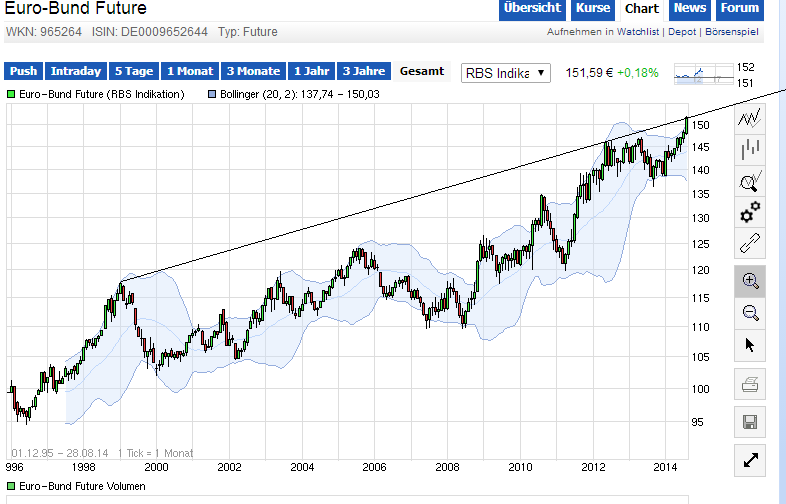The image size is (786, 504).
Task: Click the blue Bollinger legend color swatch
Action: click(212, 94)
